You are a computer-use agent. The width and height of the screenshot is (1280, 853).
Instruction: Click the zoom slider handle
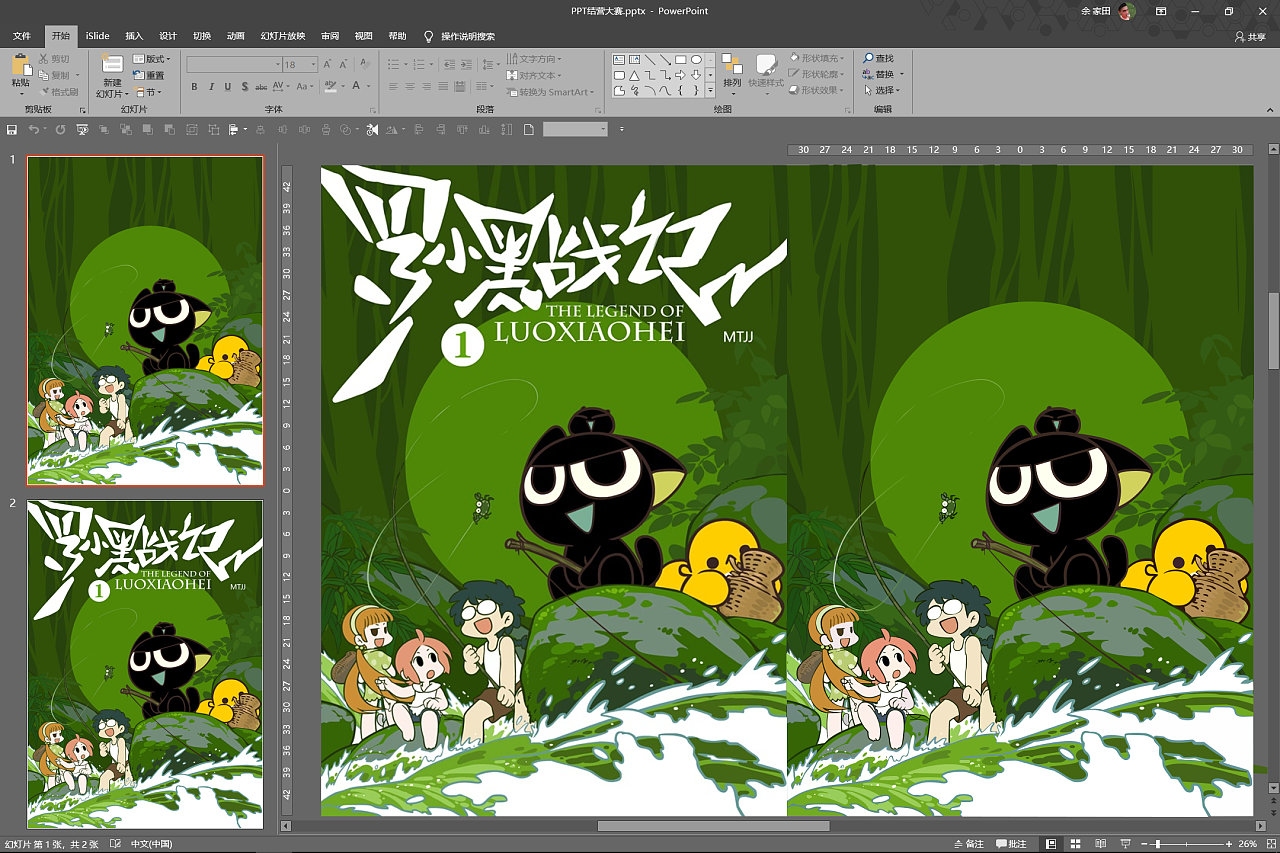coord(1158,844)
